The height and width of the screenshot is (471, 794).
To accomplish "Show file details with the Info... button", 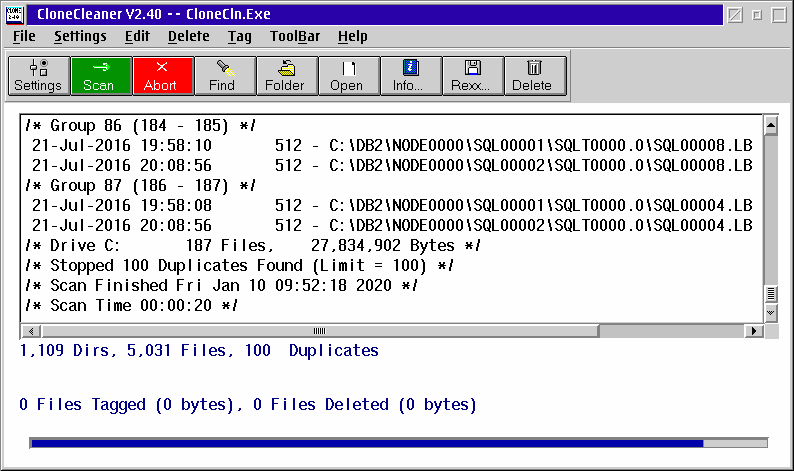I will click(410, 76).
